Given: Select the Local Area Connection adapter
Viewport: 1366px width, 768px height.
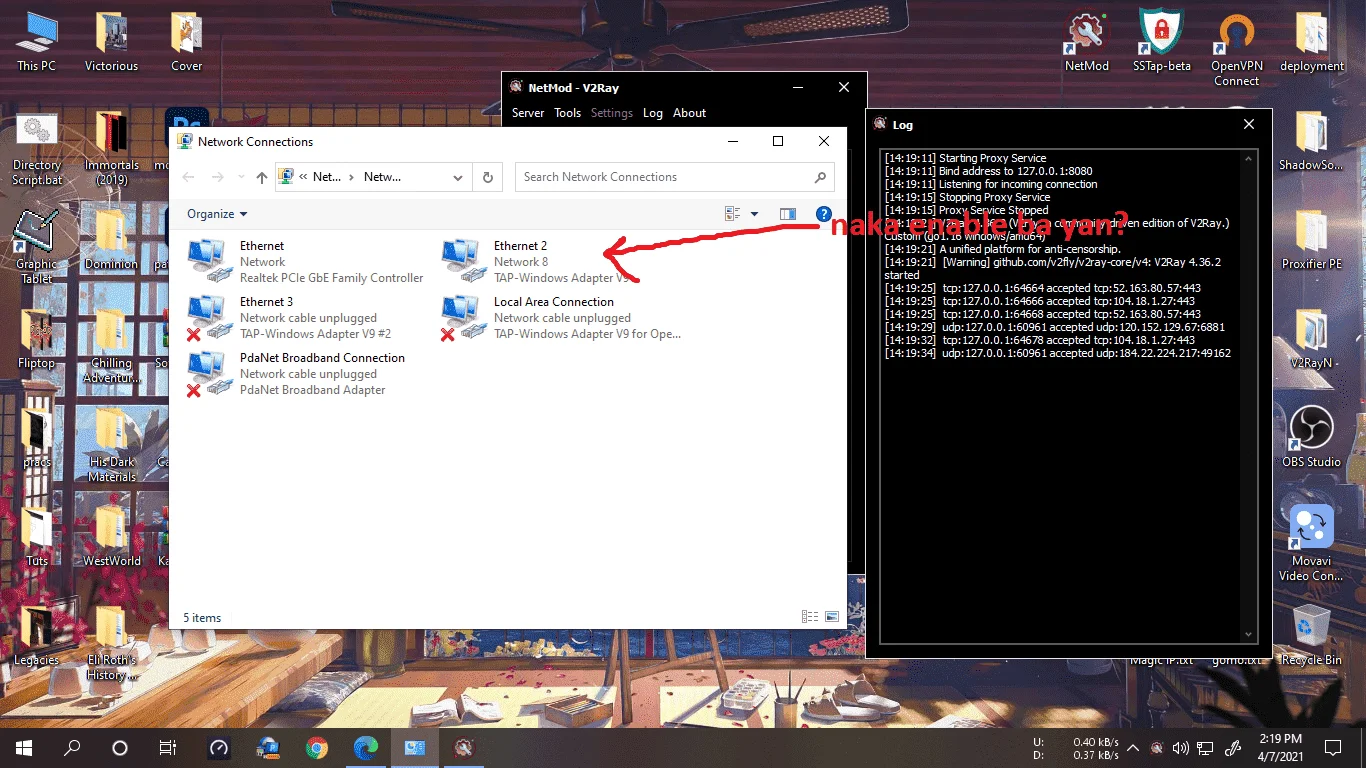Looking at the screenshot, I should tap(562, 318).
